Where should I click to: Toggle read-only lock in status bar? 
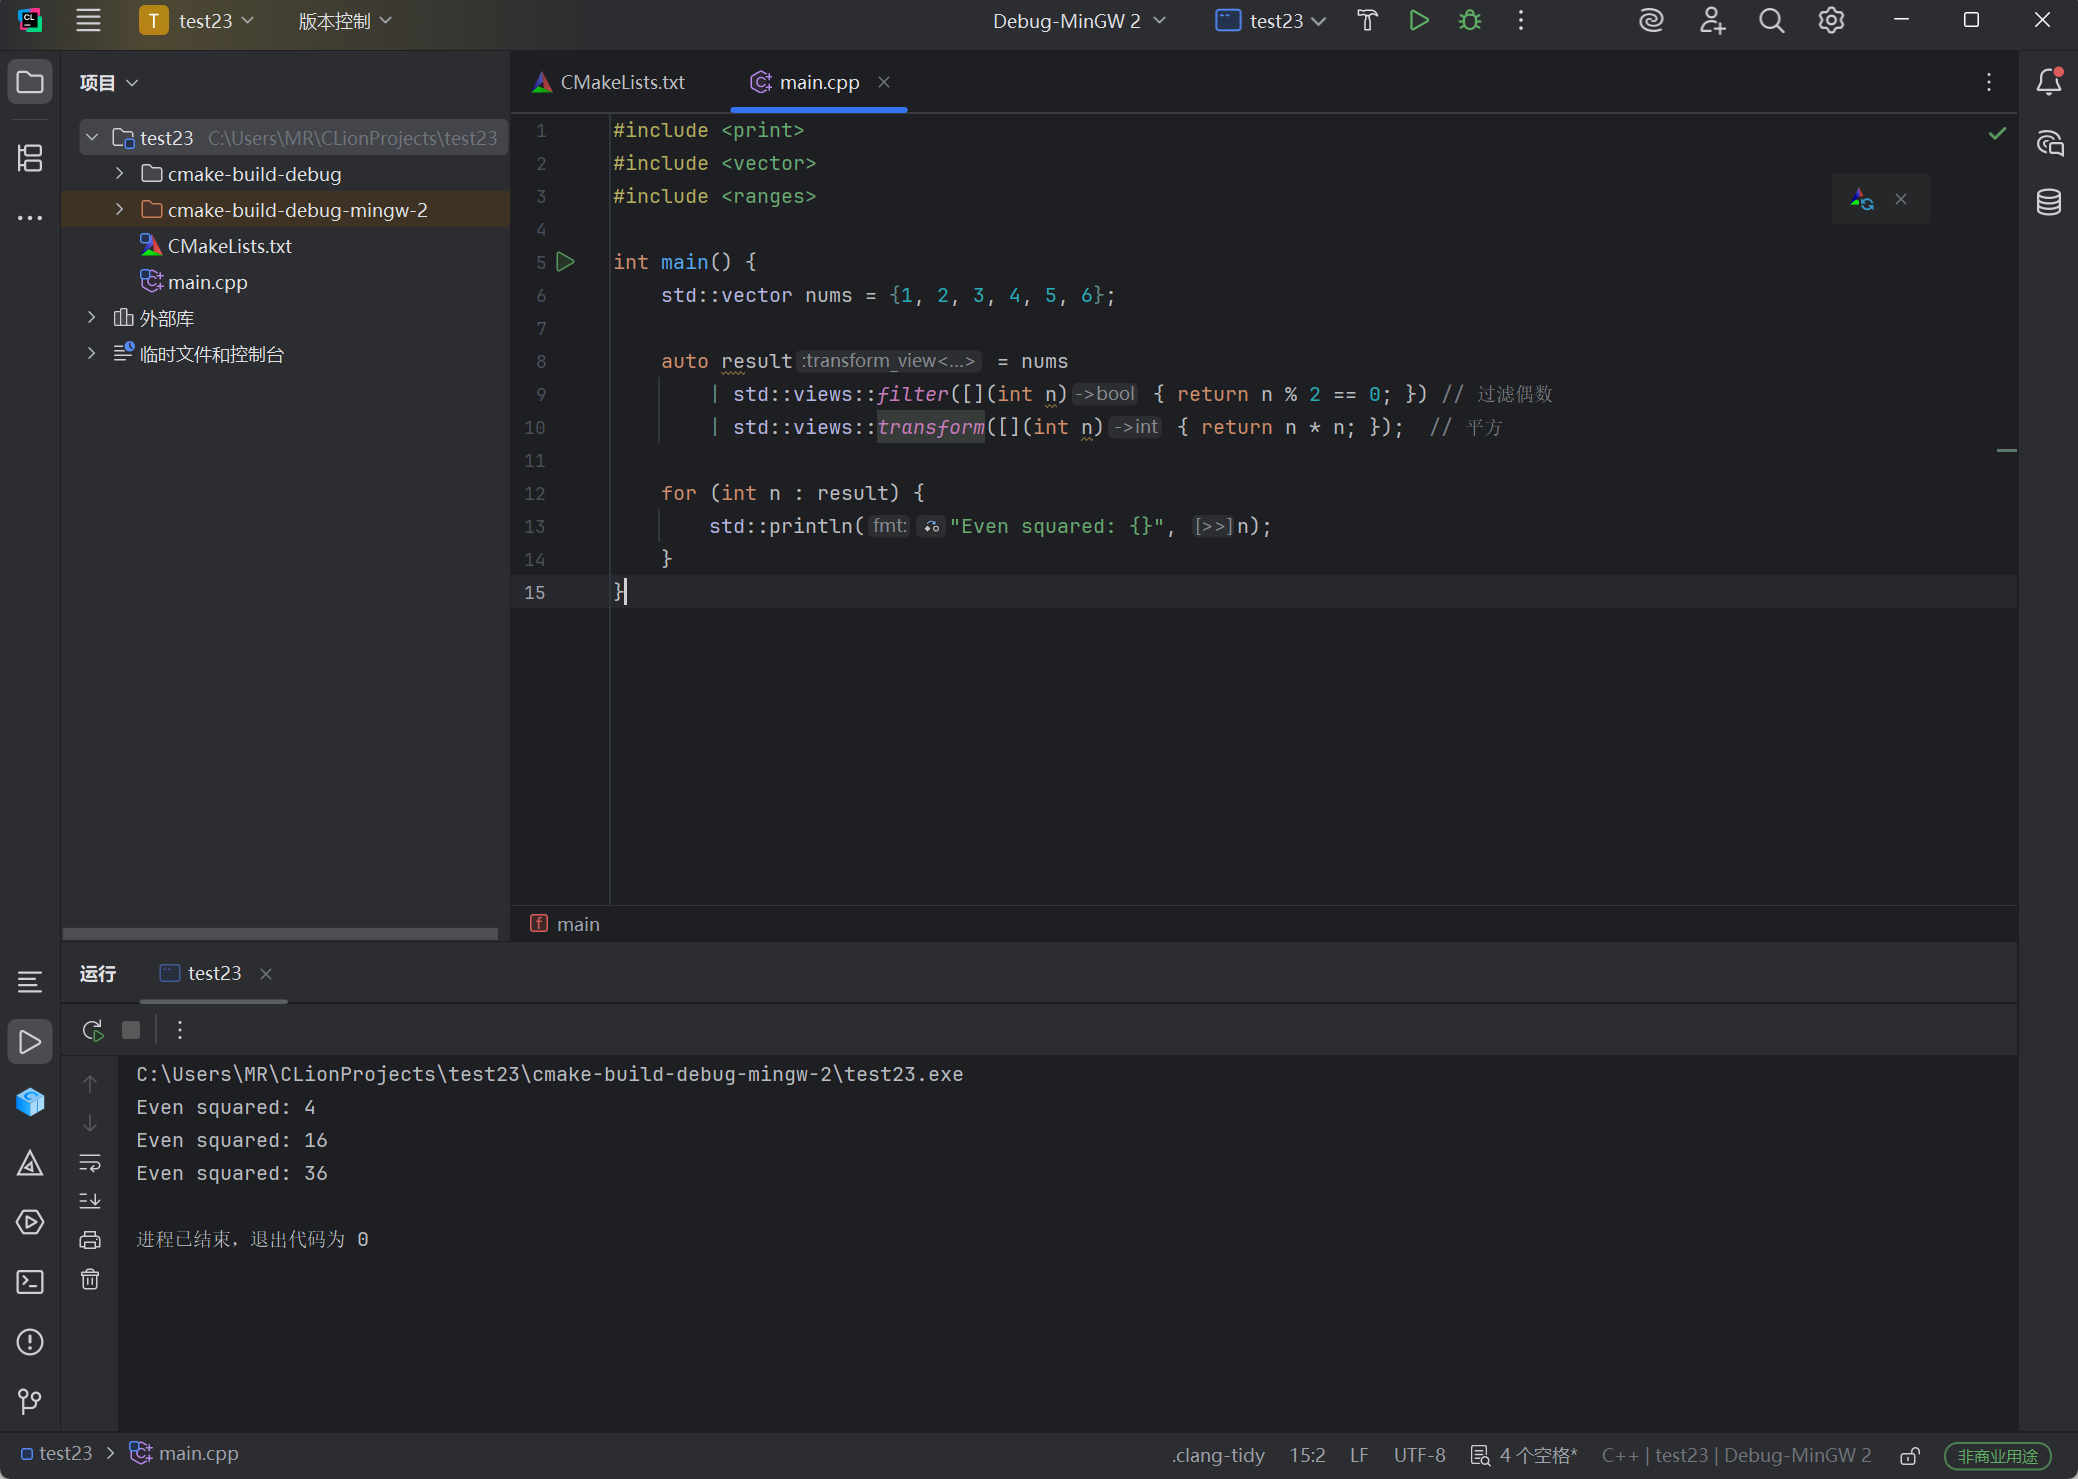coord(1910,1456)
